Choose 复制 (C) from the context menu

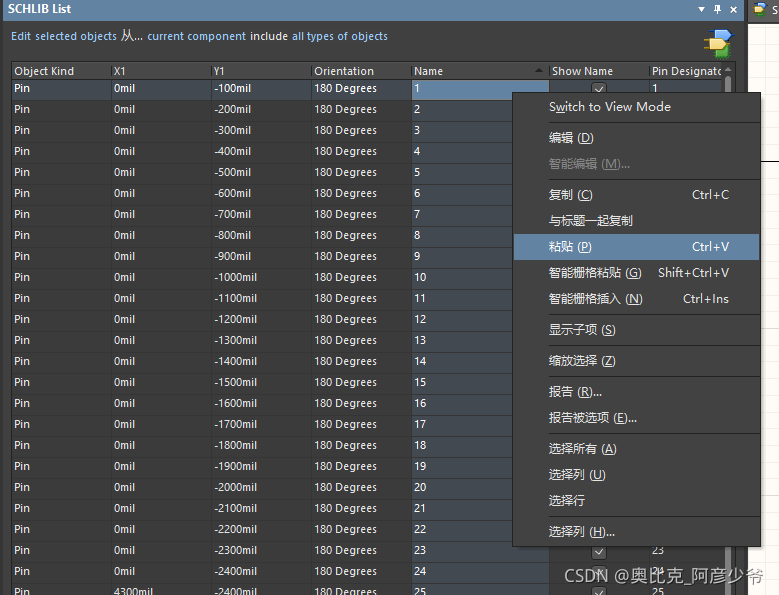point(636,195)
